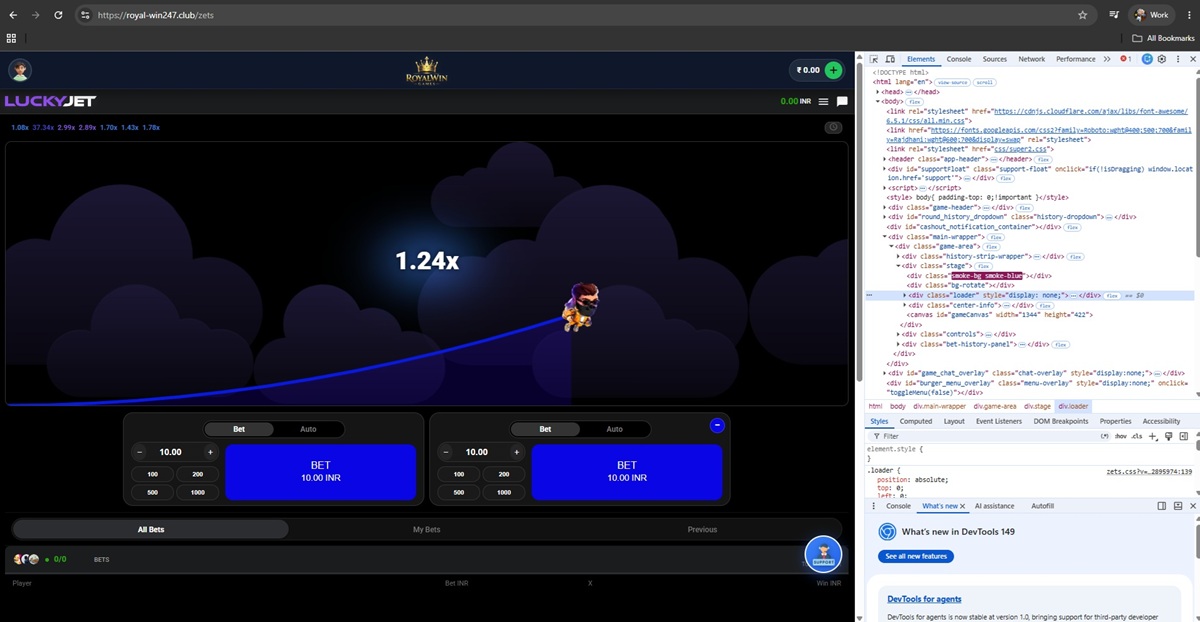Expand the head element node

pos(878,91)
